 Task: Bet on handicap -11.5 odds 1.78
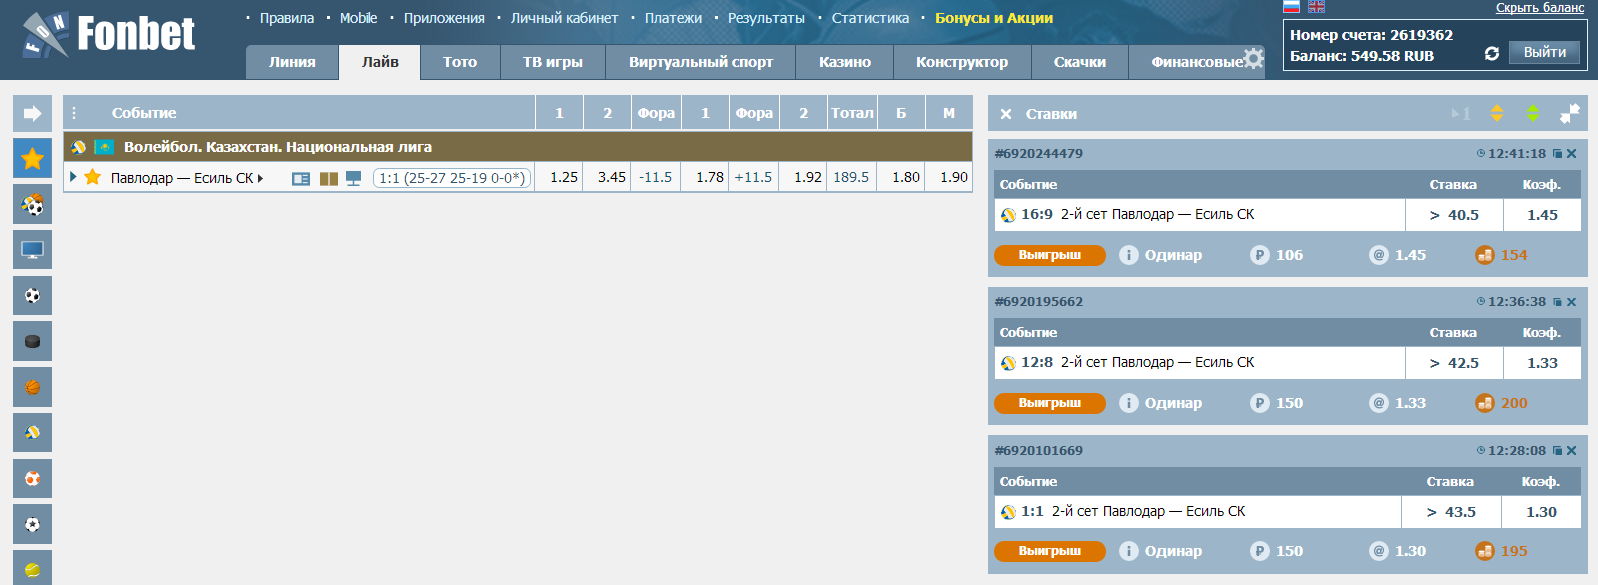[x=706, y=177]
